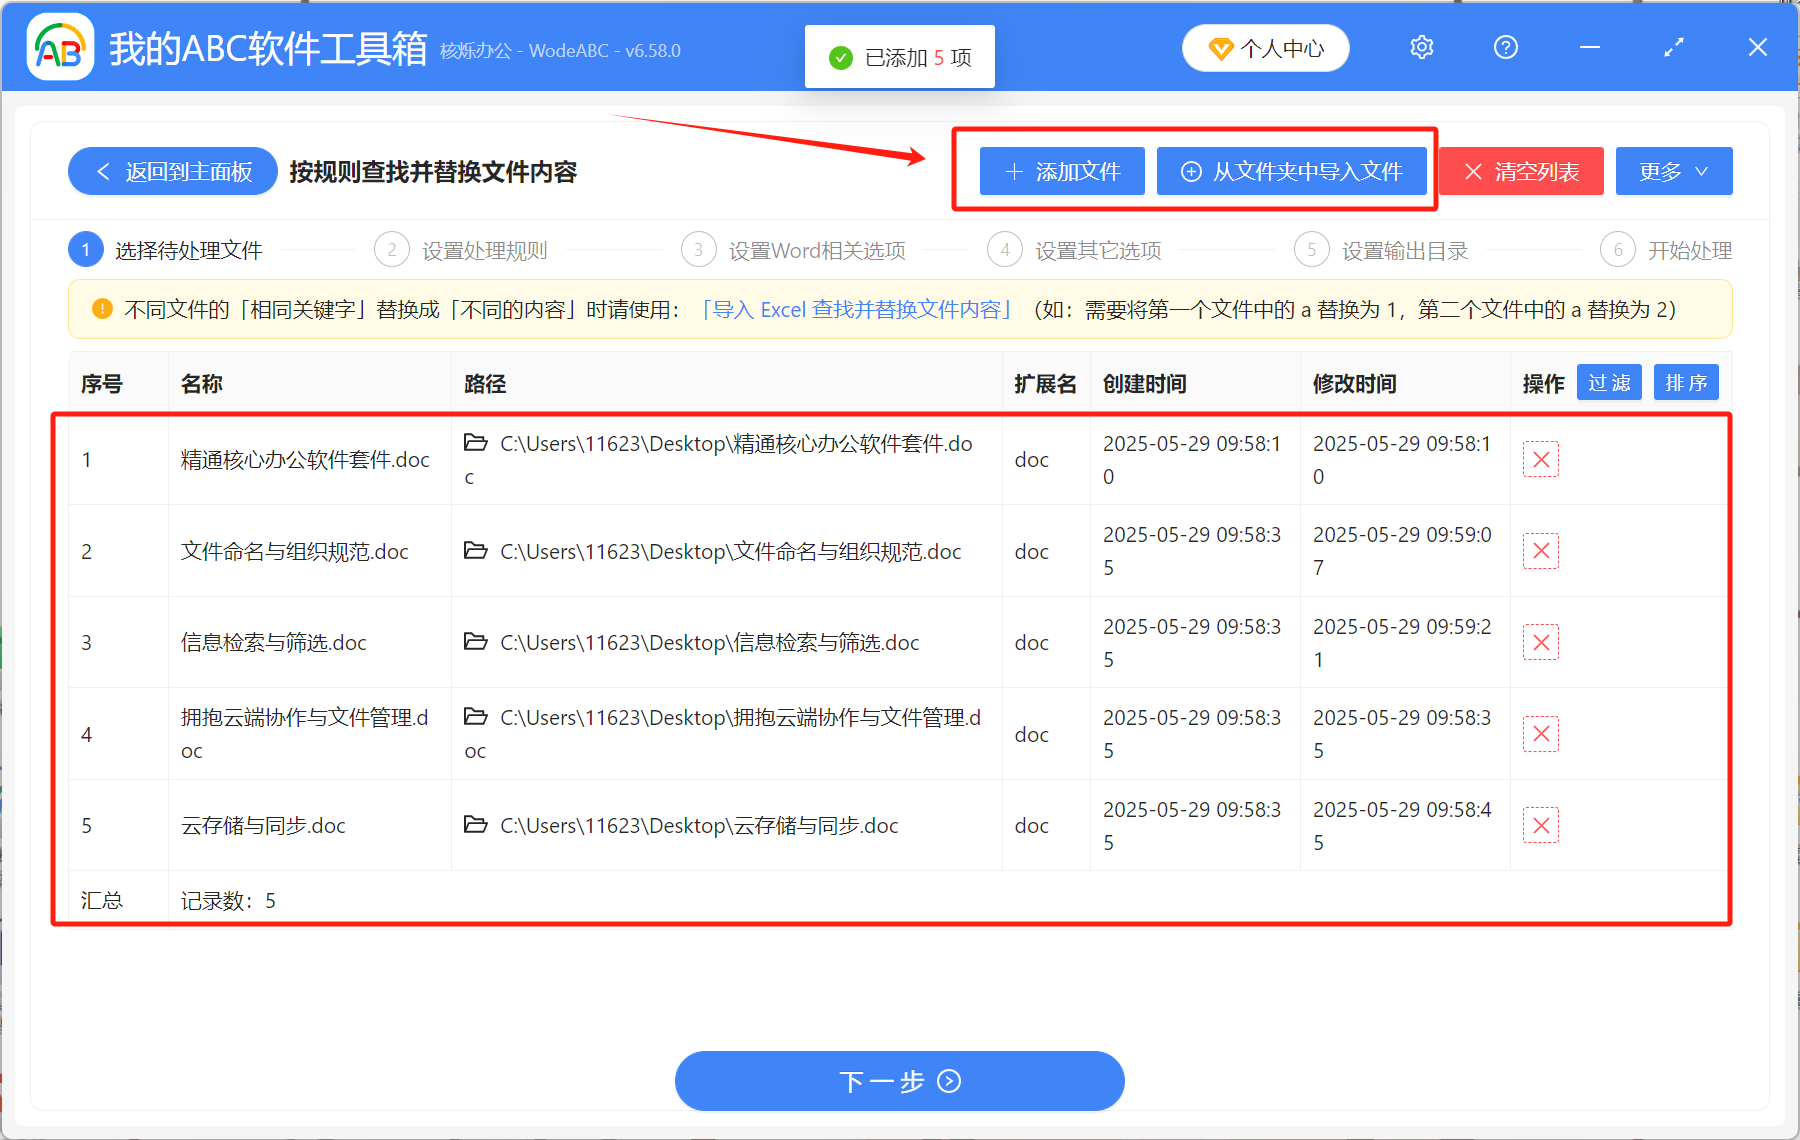Expand the 更多 dropdown menu

click(x=1673, y=172)
